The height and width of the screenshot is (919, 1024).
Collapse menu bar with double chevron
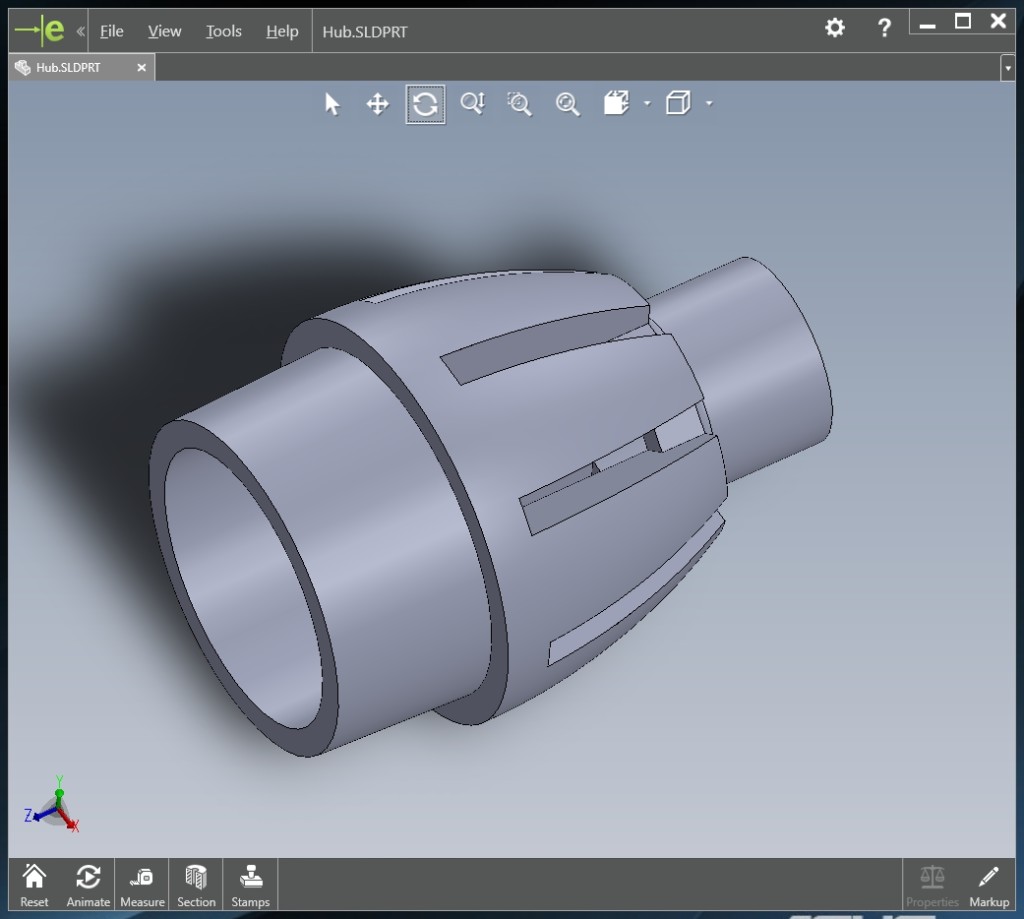tap(80, 31)
